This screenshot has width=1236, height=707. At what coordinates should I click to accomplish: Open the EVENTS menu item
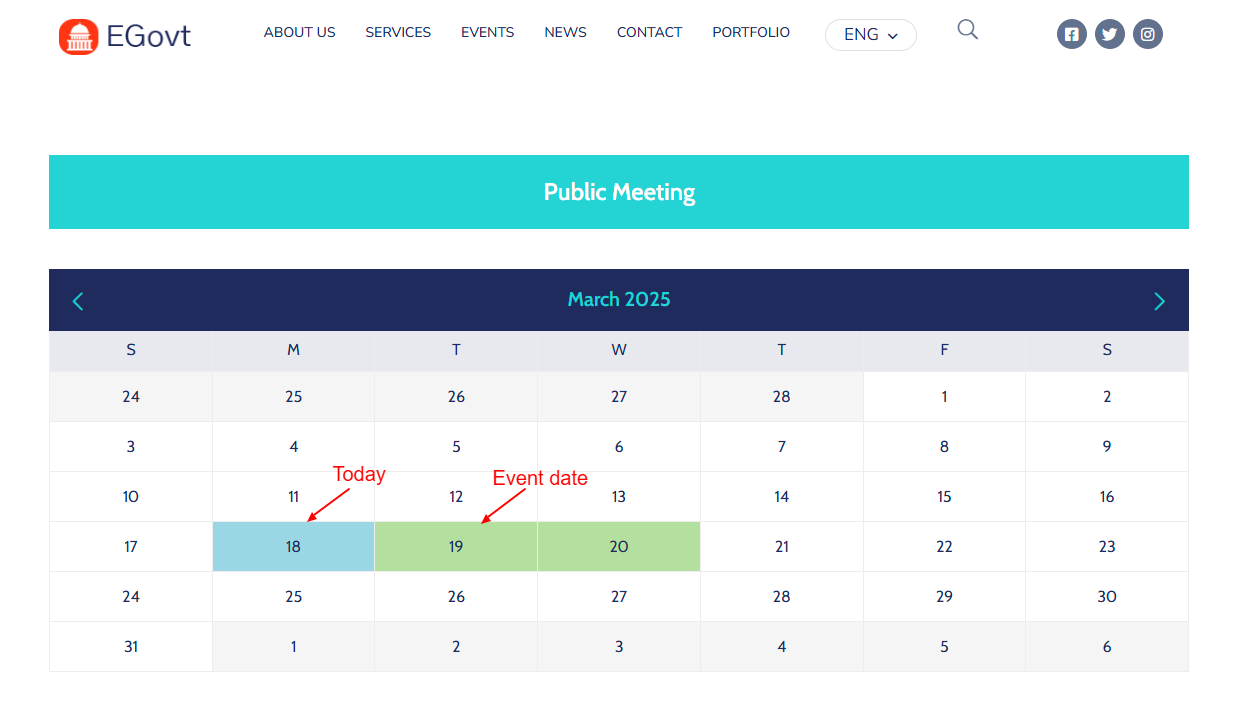[x=487, y=32]
